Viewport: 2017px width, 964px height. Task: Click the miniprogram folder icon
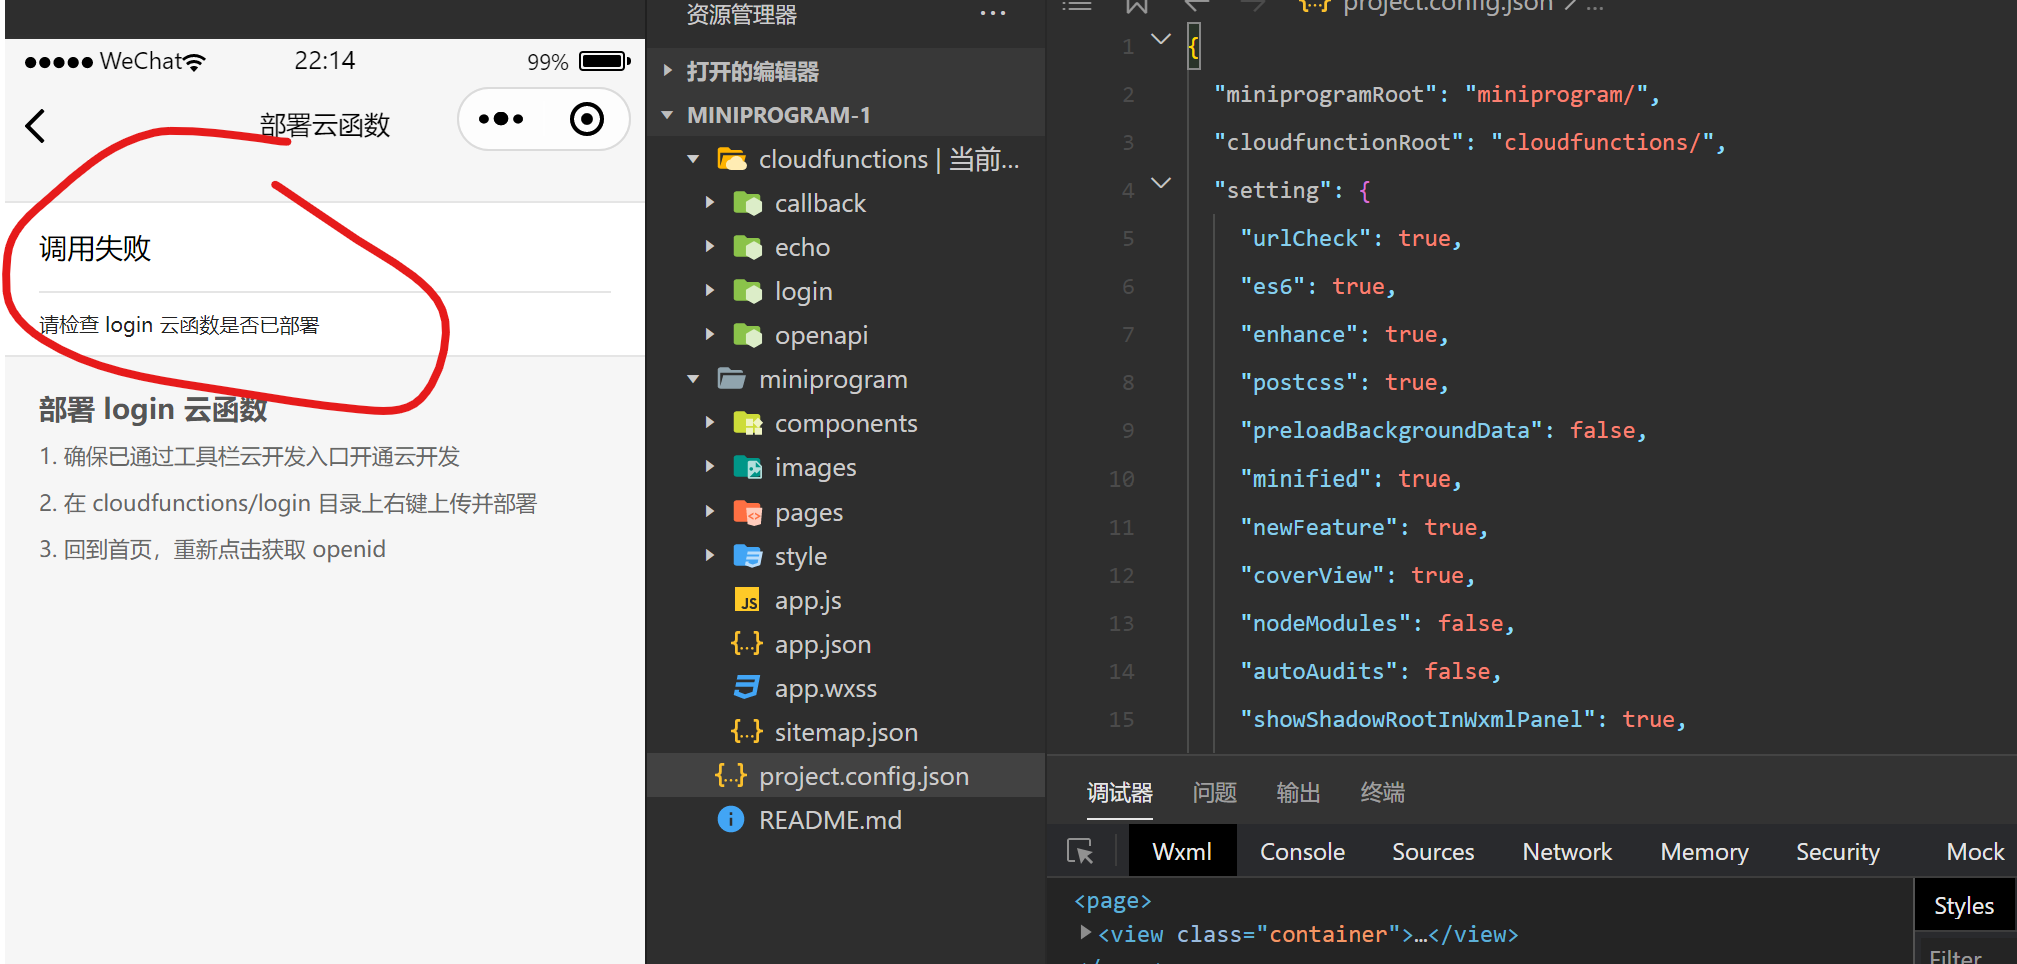click(x=732, y=379)
